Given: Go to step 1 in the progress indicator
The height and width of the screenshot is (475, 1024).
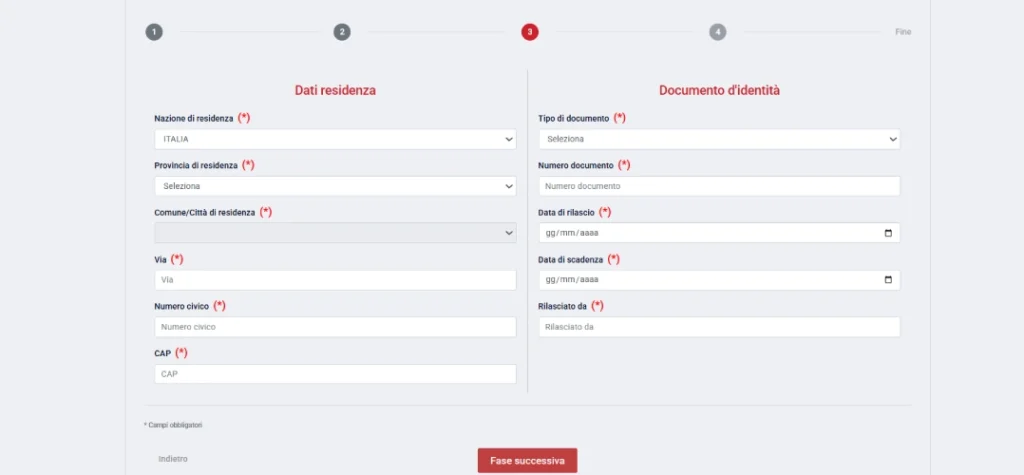Looking at the screenshot, I should 154,32.
